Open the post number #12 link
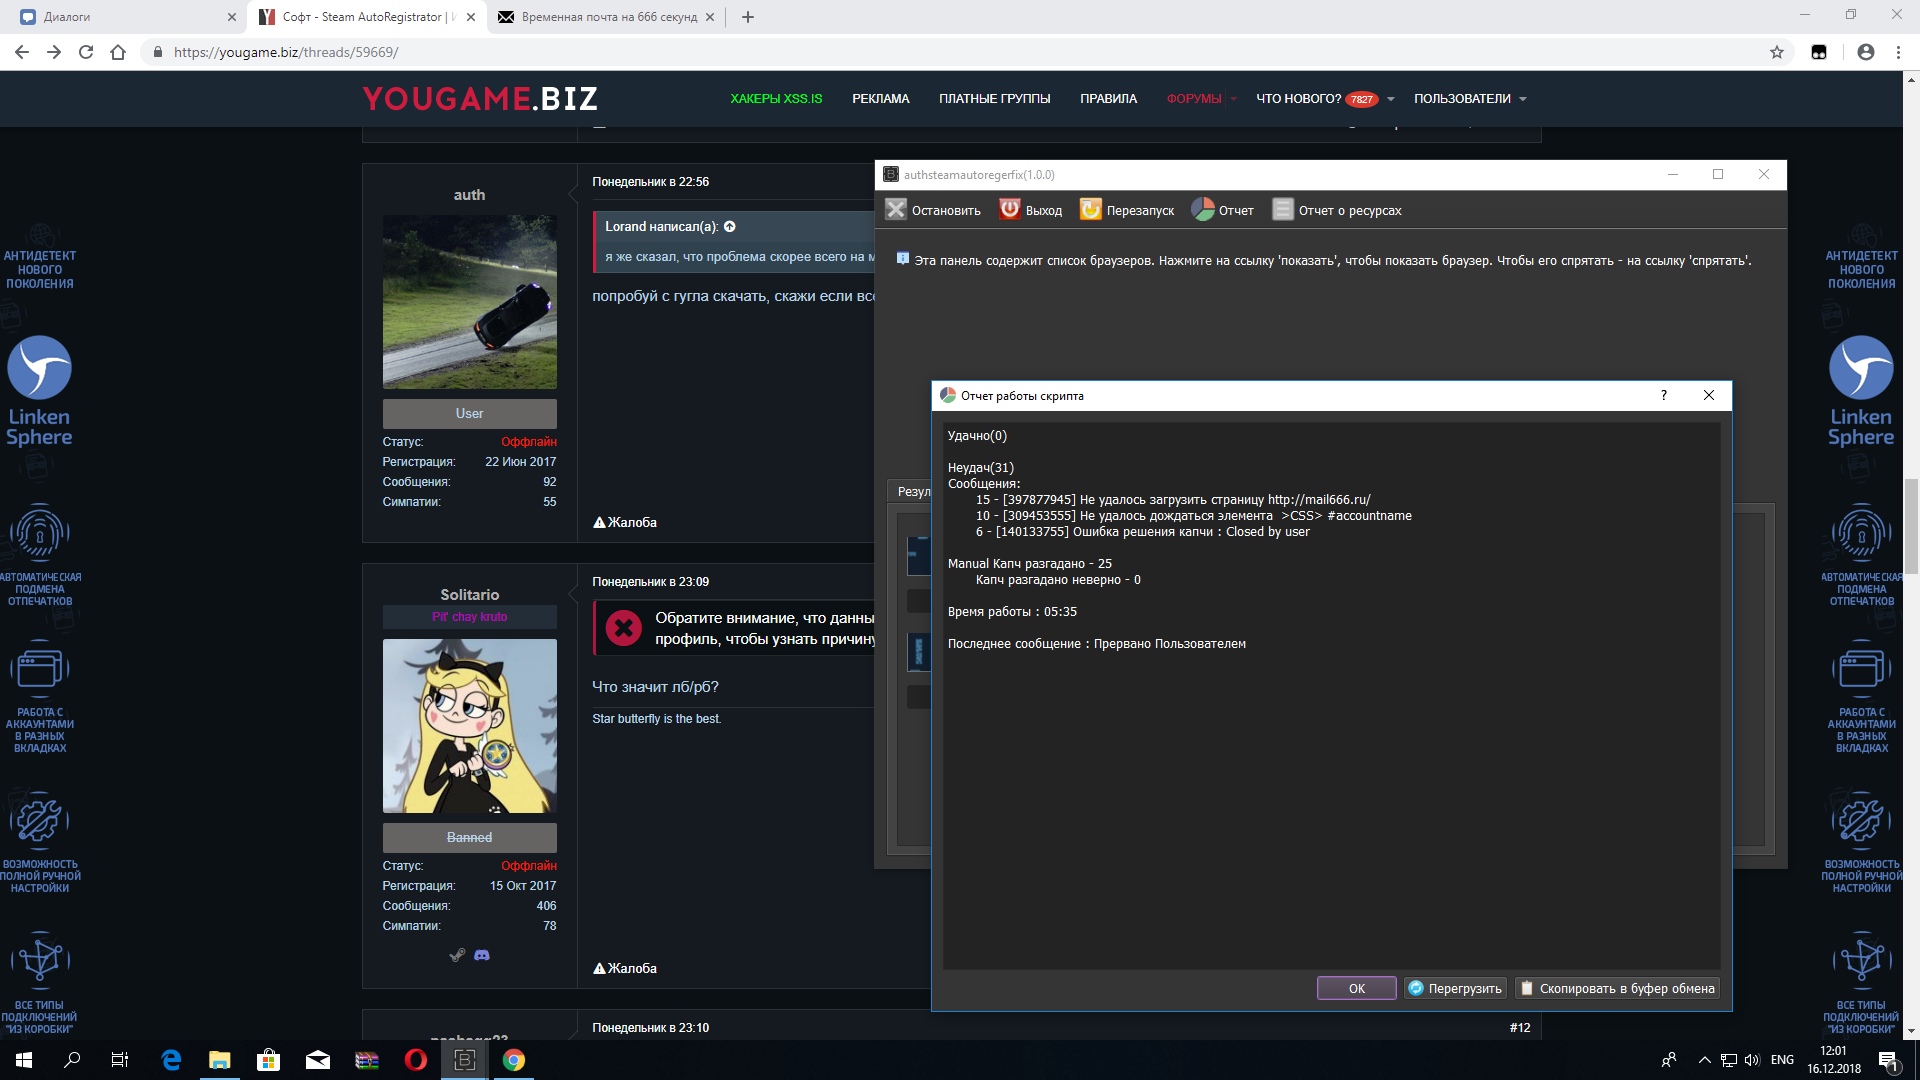Screen dimensions: 1920x1080 [x=1520, y=1027]
